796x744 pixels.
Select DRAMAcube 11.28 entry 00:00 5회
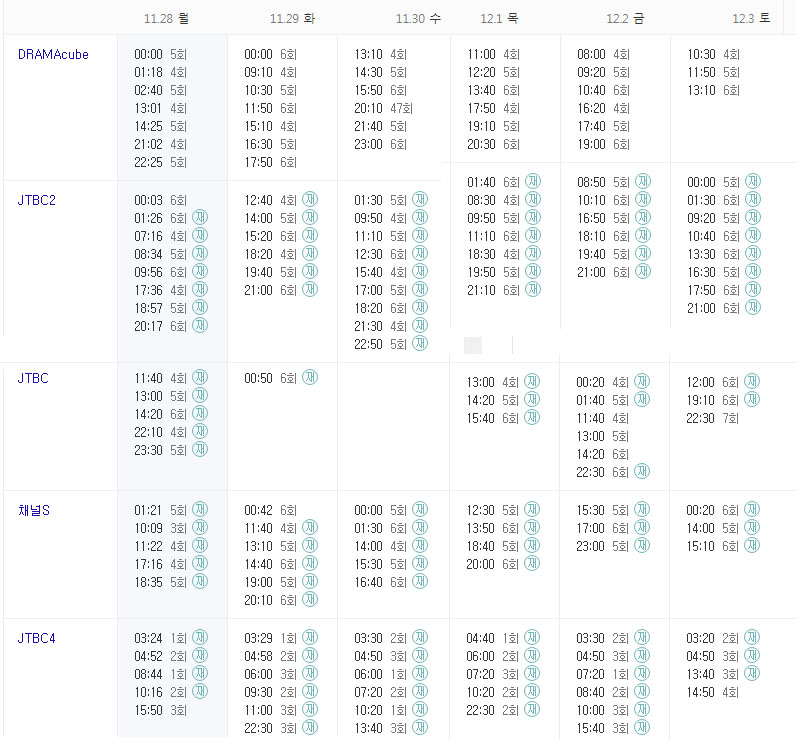tap(160, 54)
